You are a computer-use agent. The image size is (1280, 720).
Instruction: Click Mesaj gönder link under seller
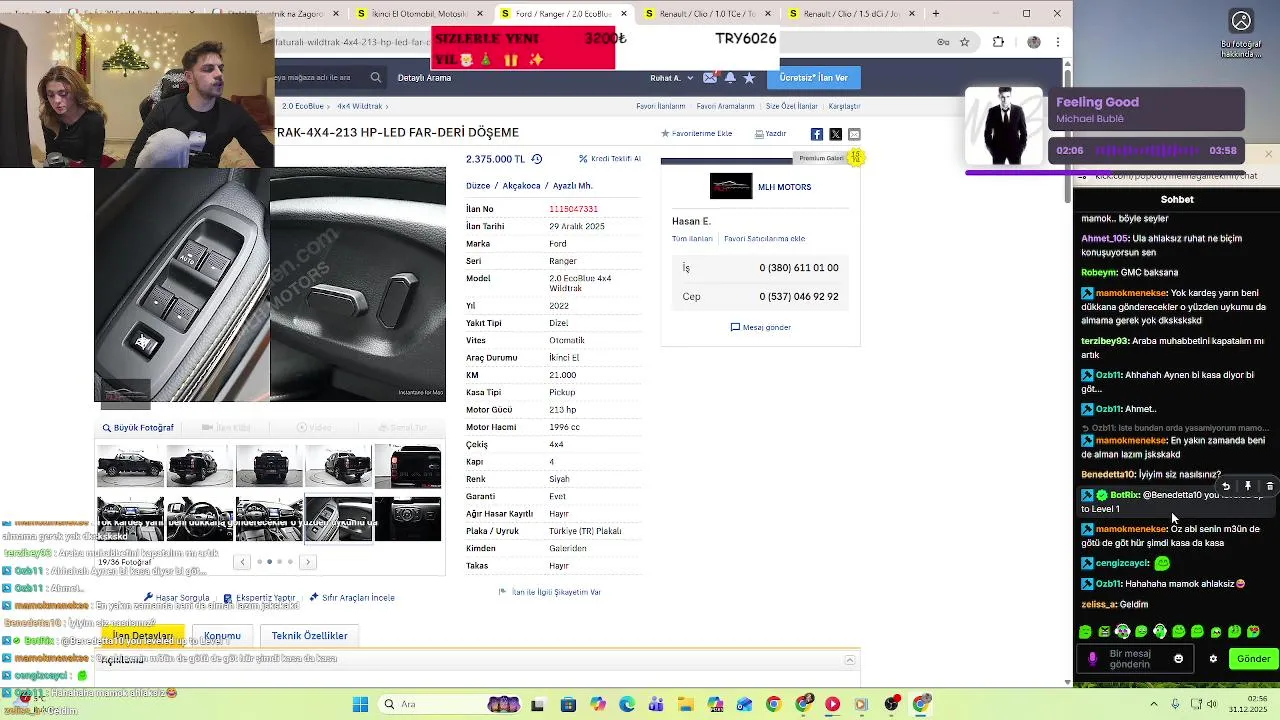761,327
